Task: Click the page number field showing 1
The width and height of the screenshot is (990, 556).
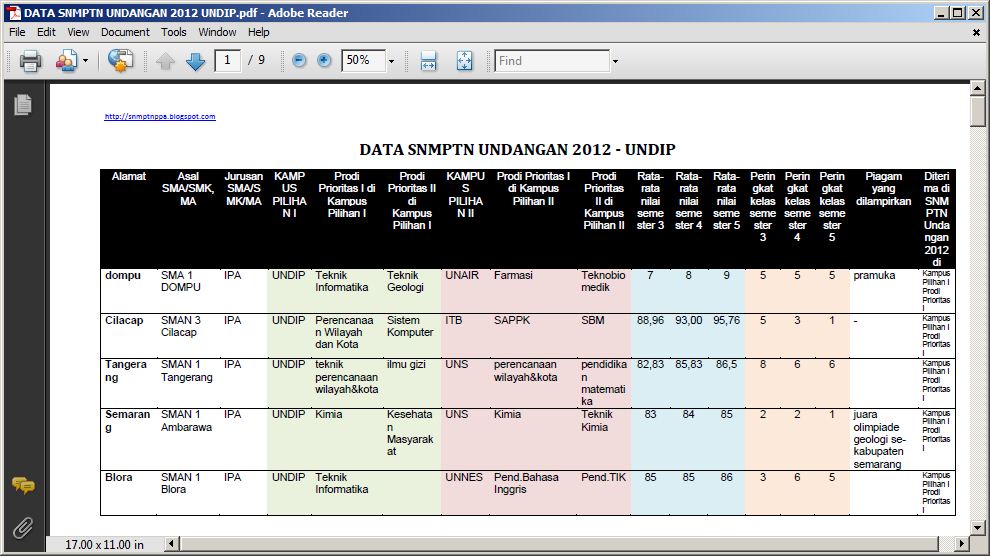Action: (x=227, y=61)
